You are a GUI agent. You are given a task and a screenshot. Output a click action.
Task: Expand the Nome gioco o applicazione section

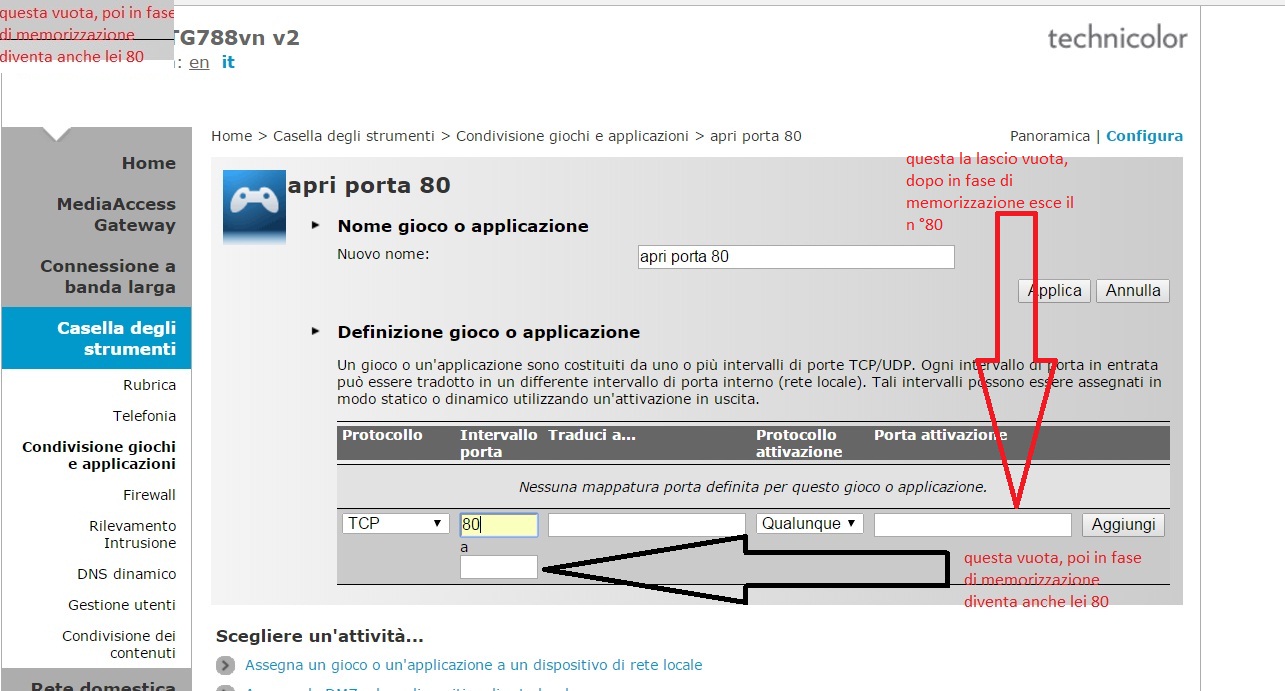pyautogui.click(x=316, y=226)
